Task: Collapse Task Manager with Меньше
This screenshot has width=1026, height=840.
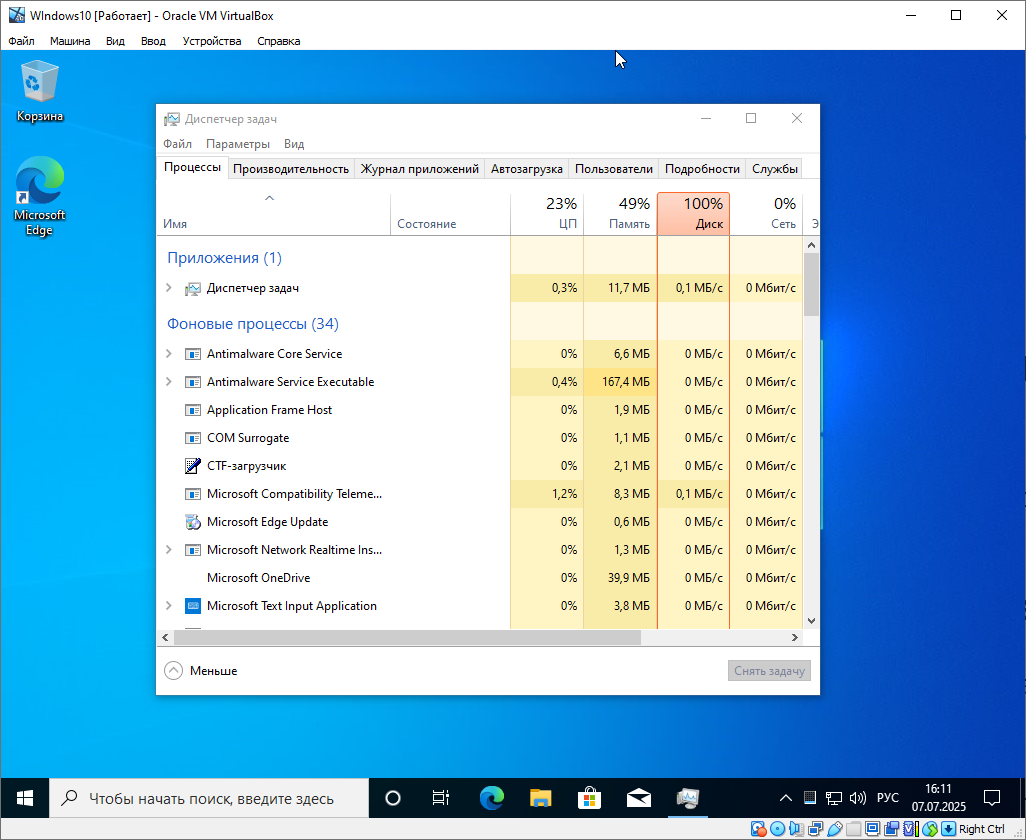Action: (x=200, y=671)
